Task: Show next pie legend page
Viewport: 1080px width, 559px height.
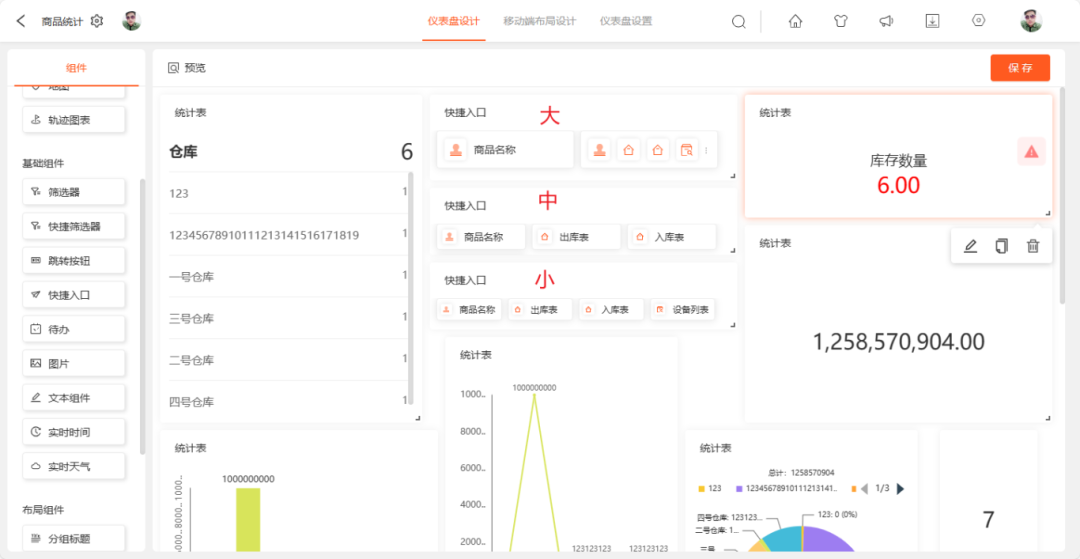Action: click(900, 488)
